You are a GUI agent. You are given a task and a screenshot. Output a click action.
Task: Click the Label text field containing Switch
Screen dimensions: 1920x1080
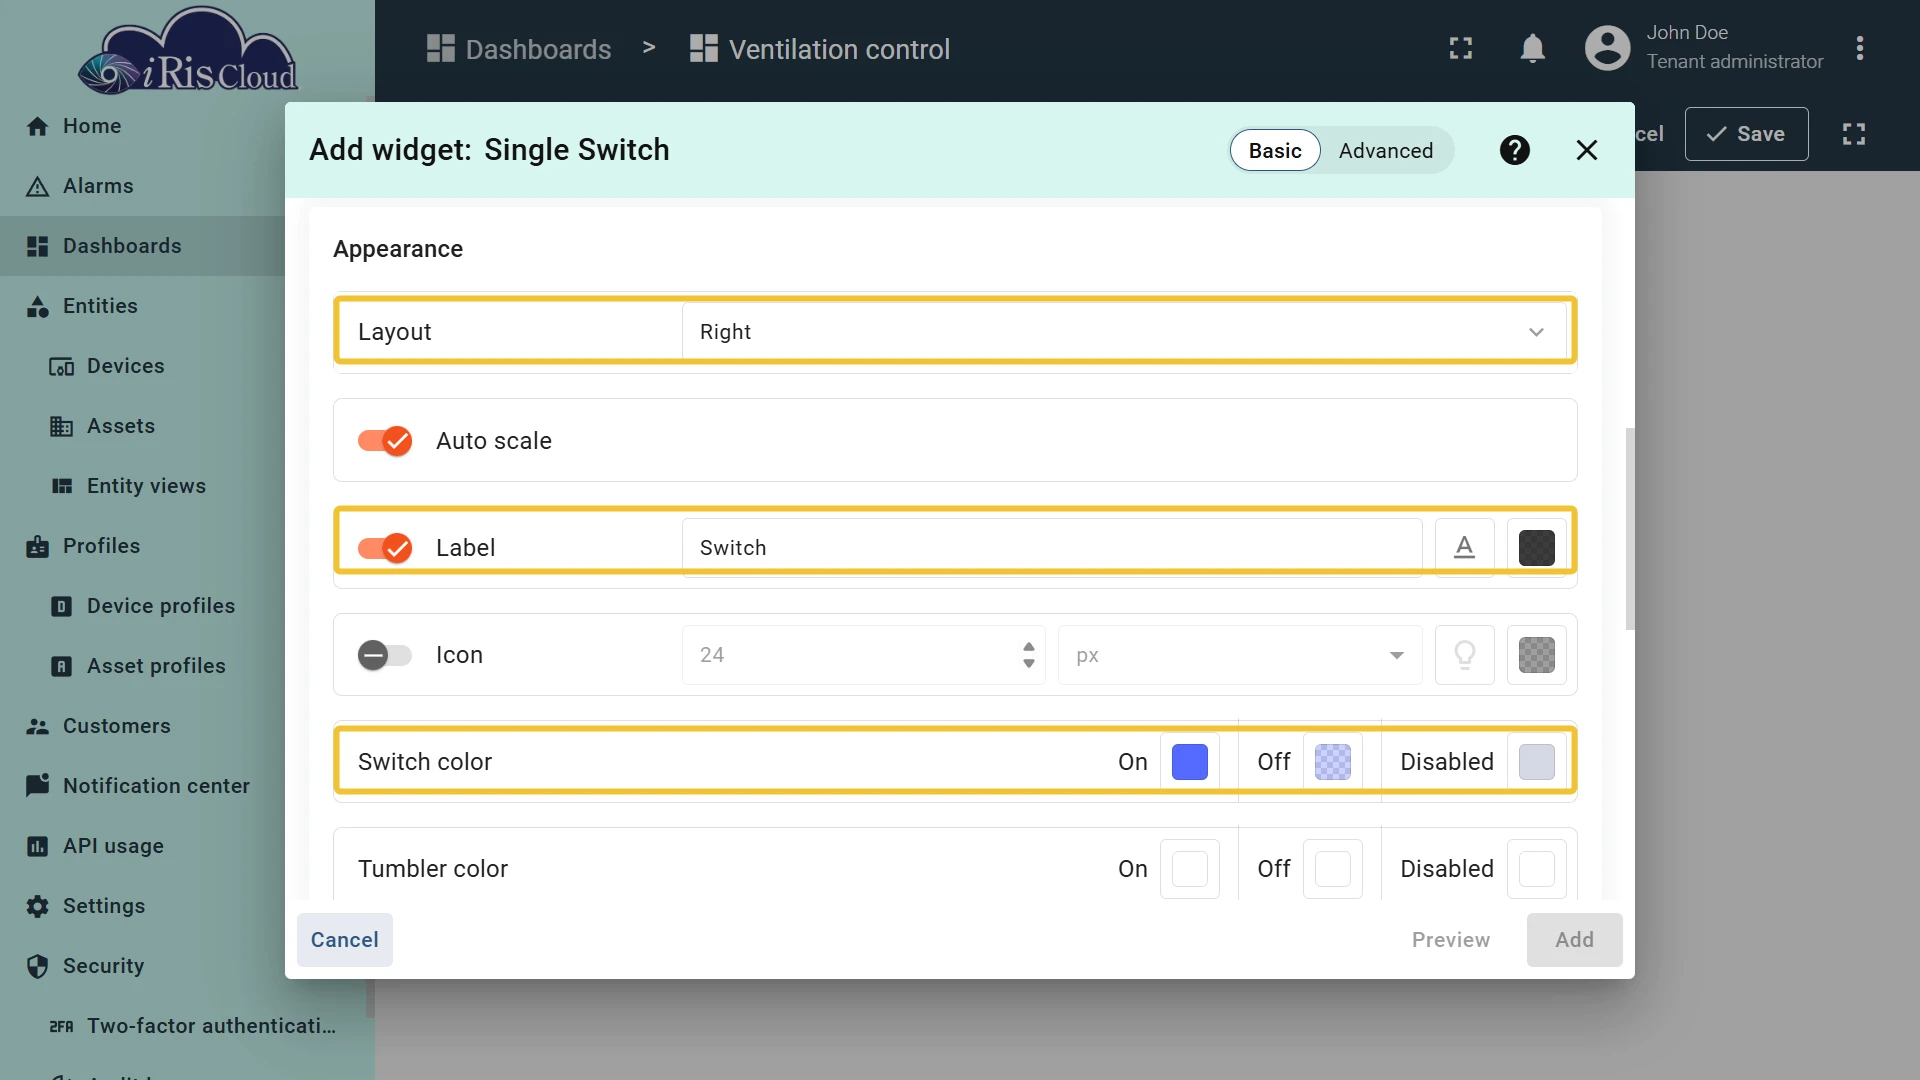pos(1052,548)
